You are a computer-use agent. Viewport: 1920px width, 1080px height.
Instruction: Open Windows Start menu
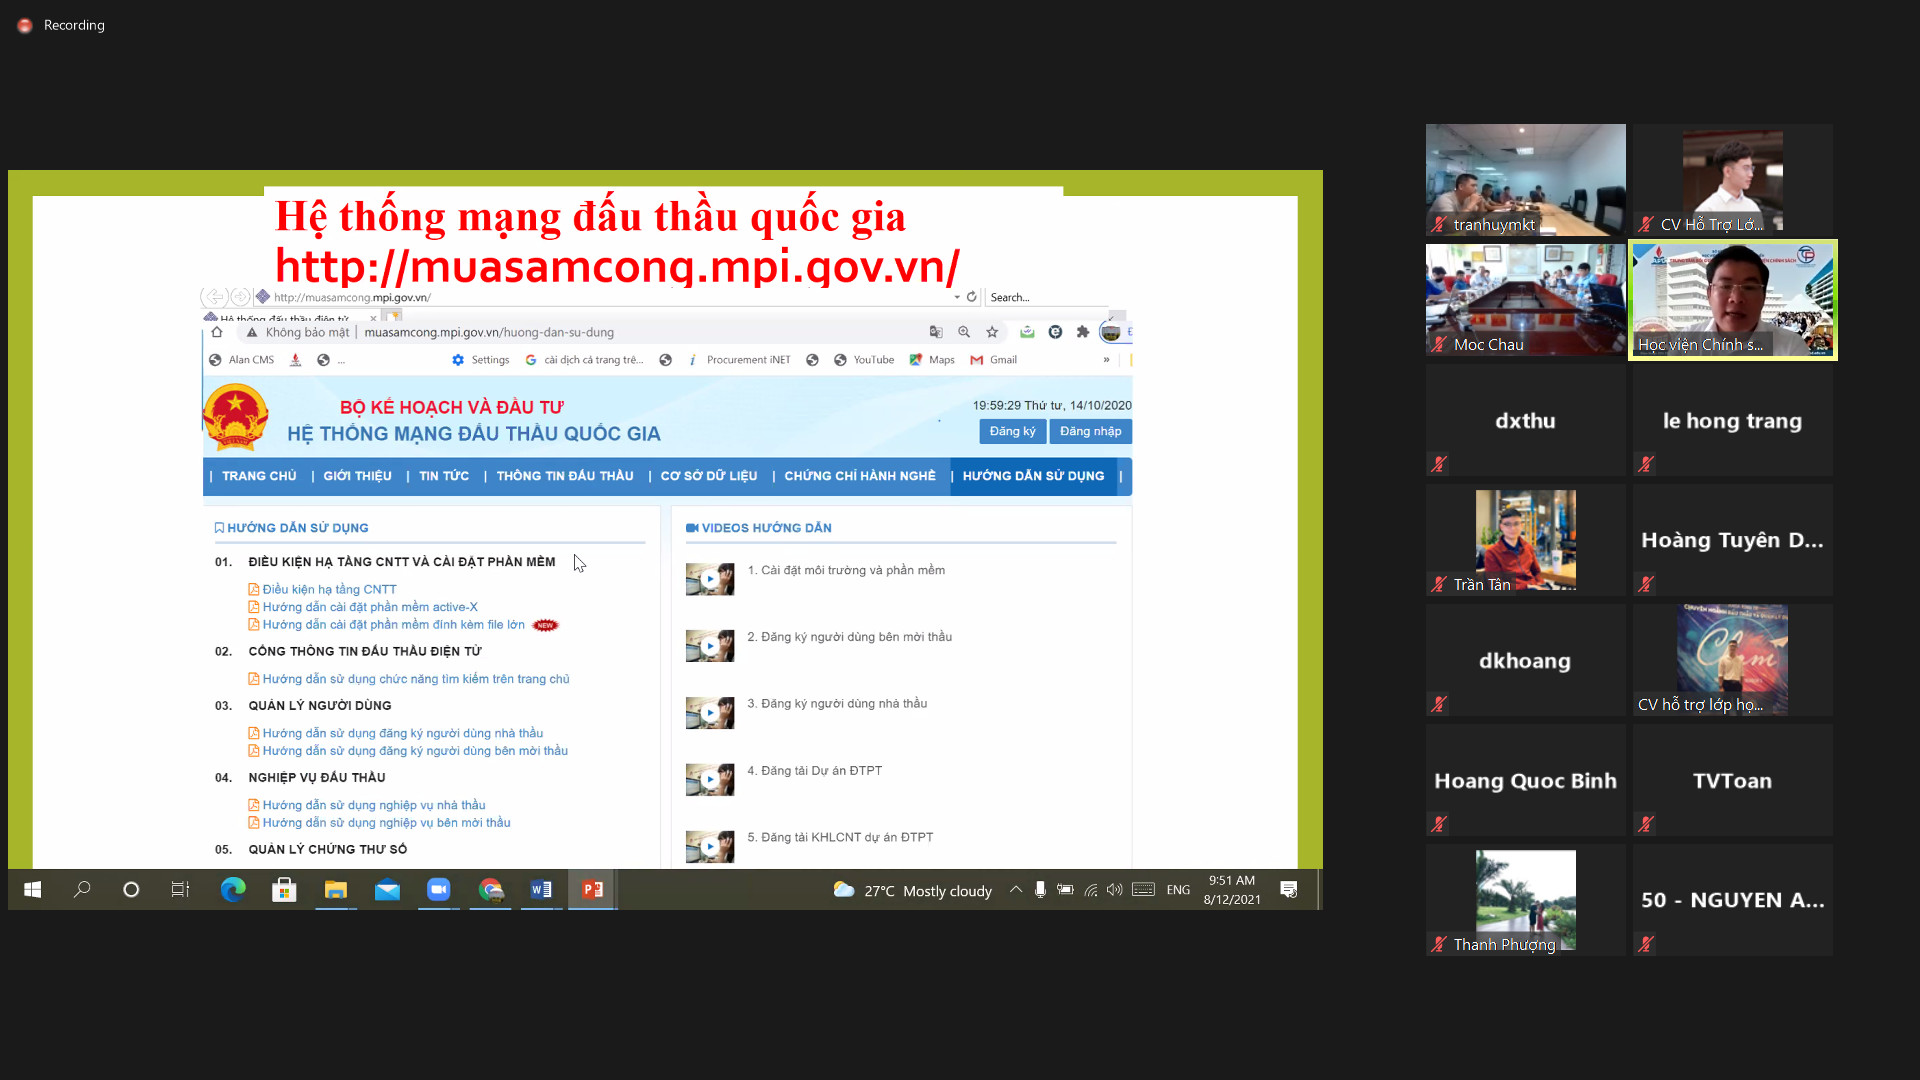(32, 889)
